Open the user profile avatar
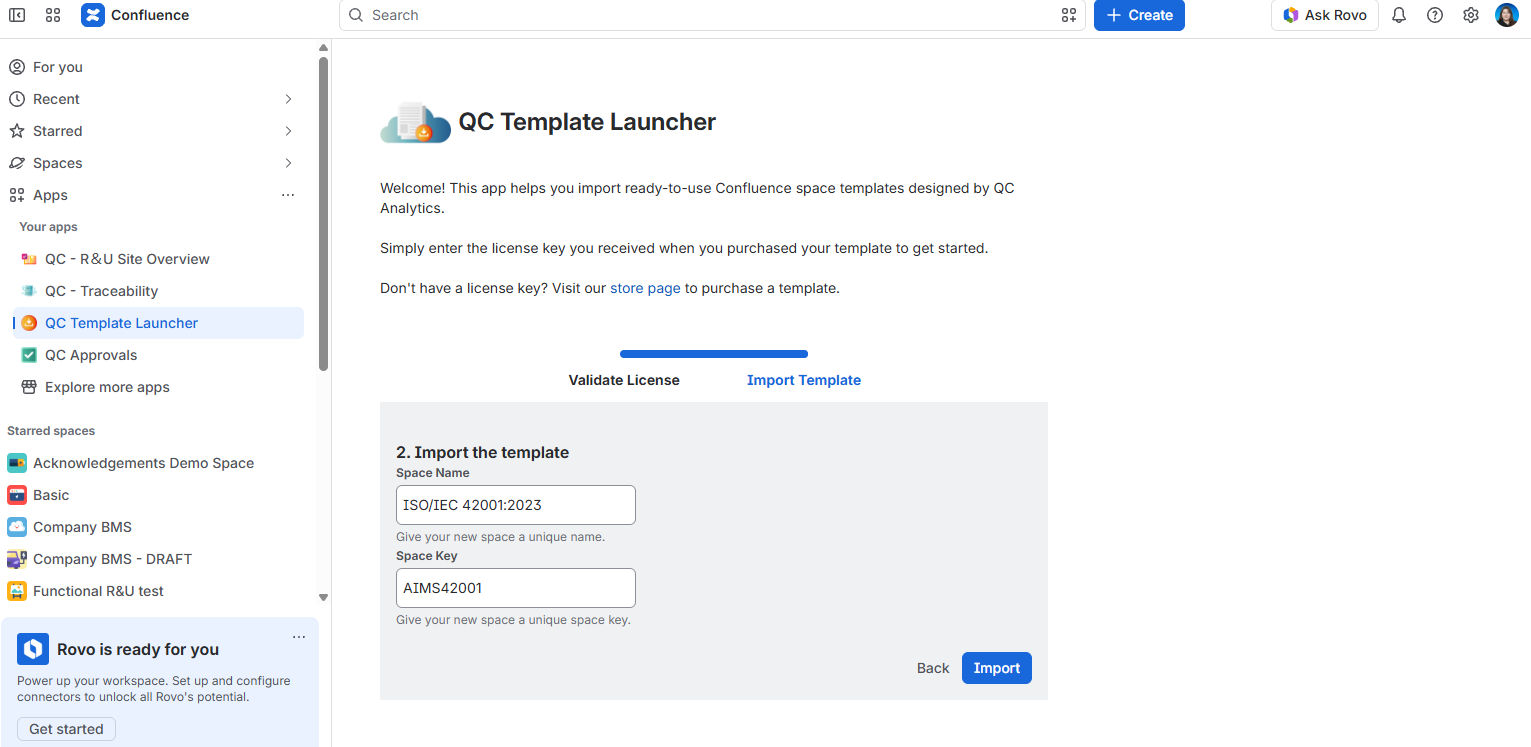The image size is (1531, 747). pyautogui.click(x=1507, y=15)
